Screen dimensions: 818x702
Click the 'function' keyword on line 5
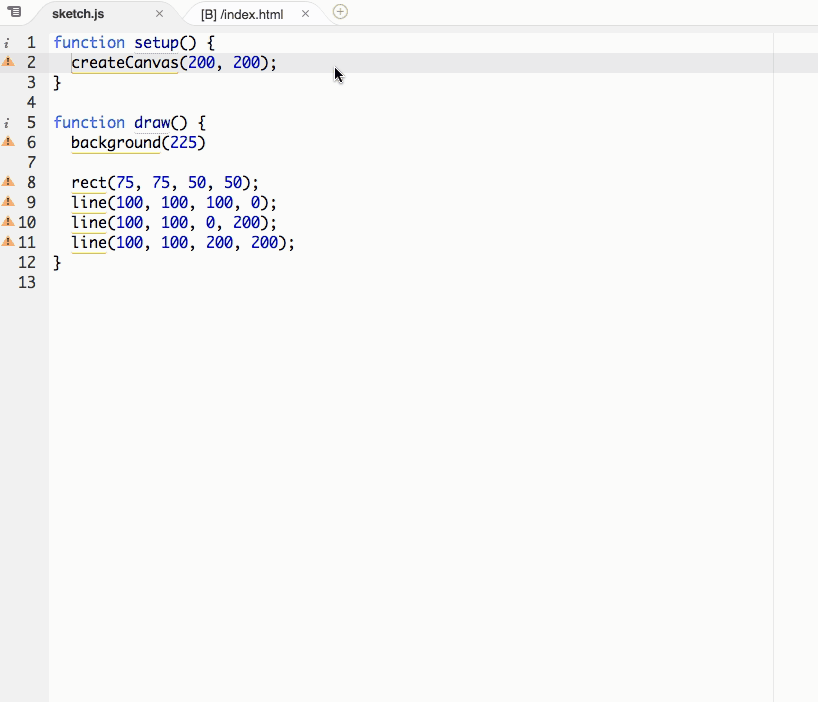click(x=89, y=123)
